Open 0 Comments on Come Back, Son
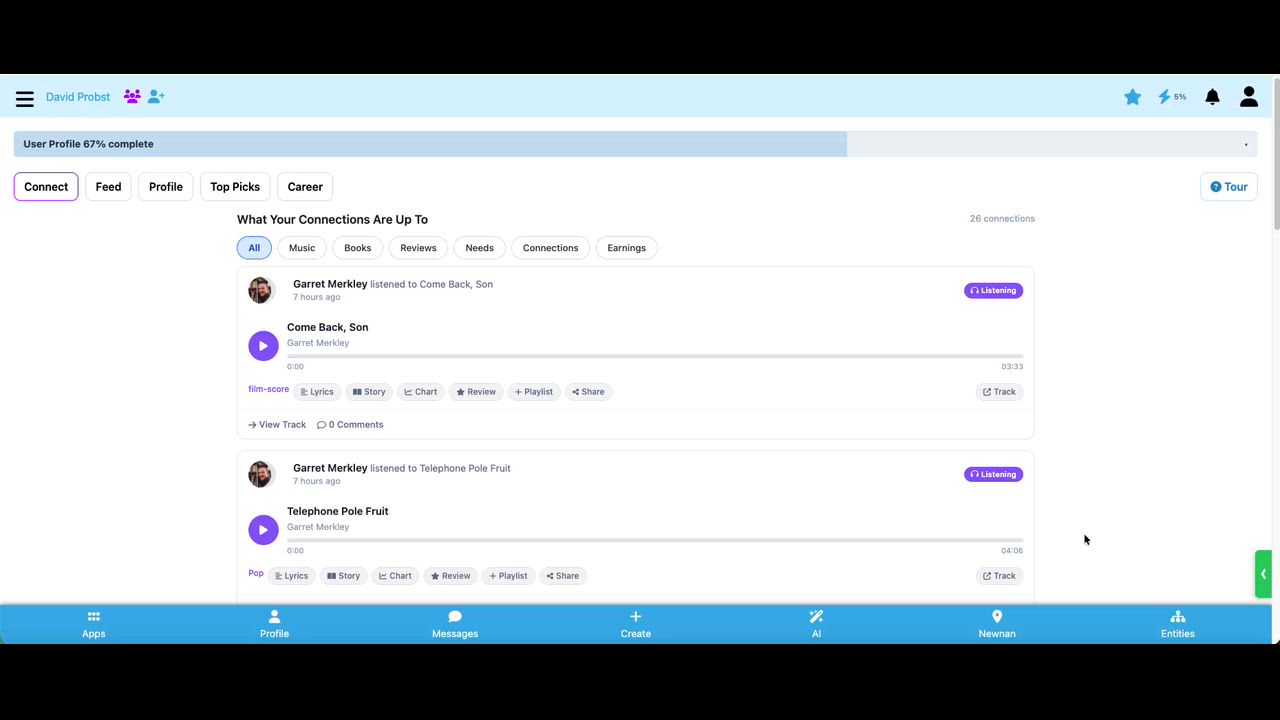Screen dimensions: 1280x720 click(350, 425)
